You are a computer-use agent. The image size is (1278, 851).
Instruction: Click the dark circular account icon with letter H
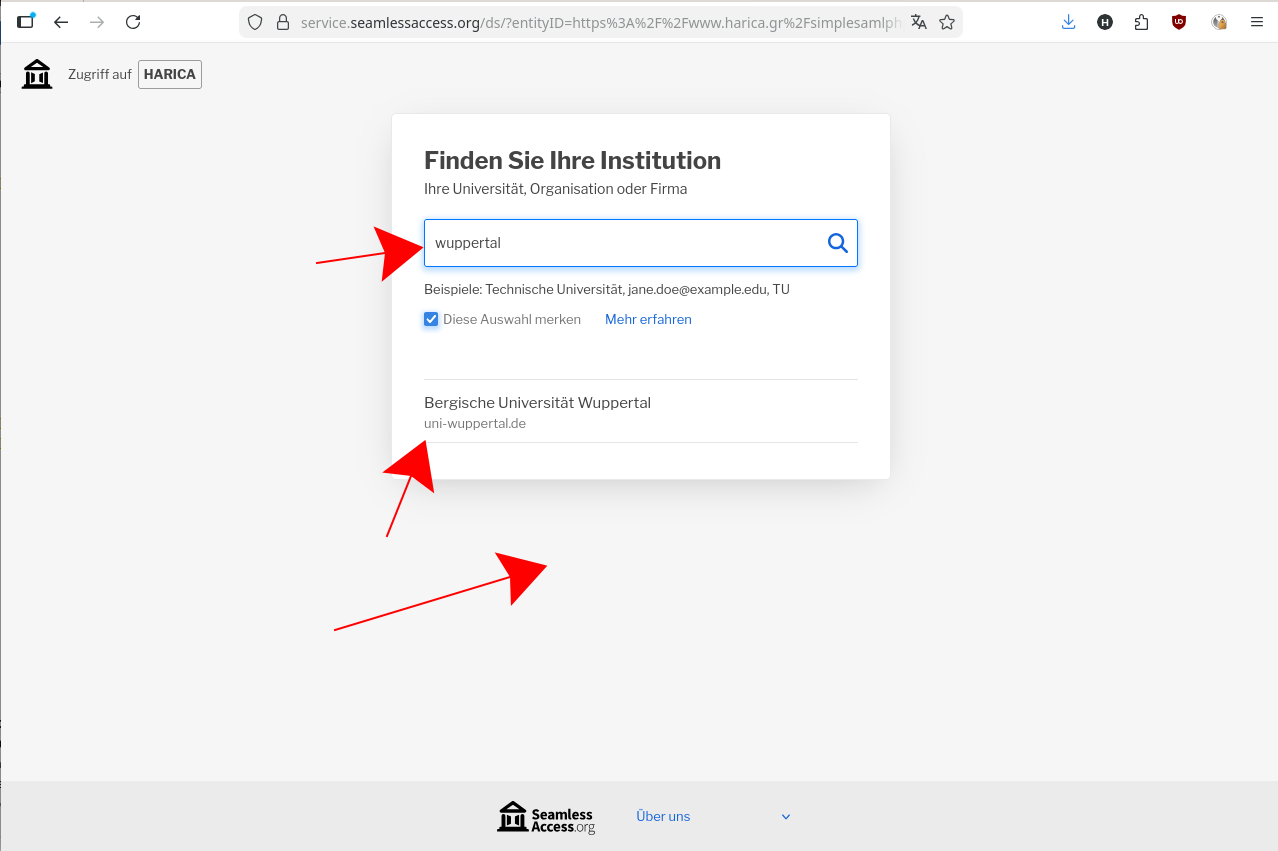click(1104, 21)
